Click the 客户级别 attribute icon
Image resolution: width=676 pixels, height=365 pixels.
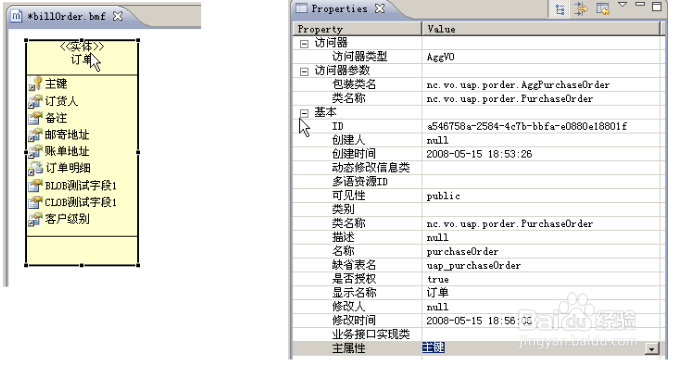35,219
